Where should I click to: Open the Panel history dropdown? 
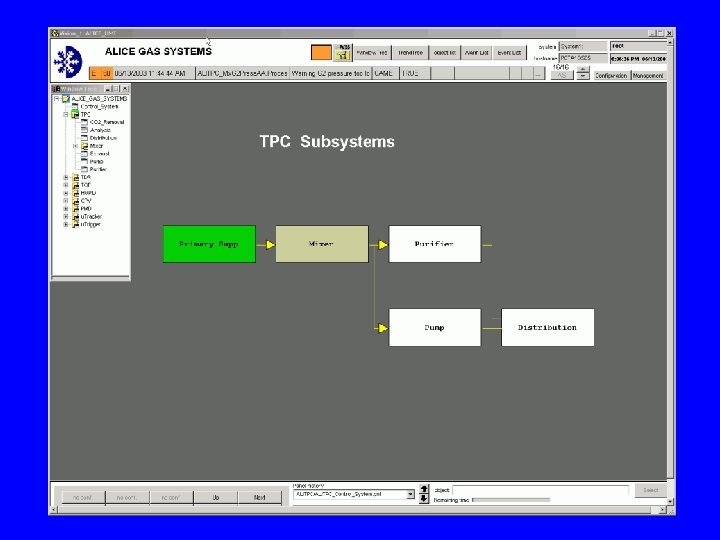point(410,495)
